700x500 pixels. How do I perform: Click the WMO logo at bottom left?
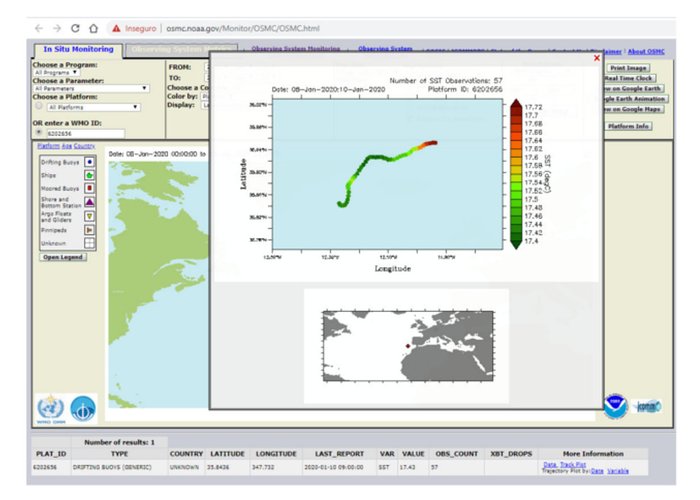pyautogui.click(x=50, y=409)
